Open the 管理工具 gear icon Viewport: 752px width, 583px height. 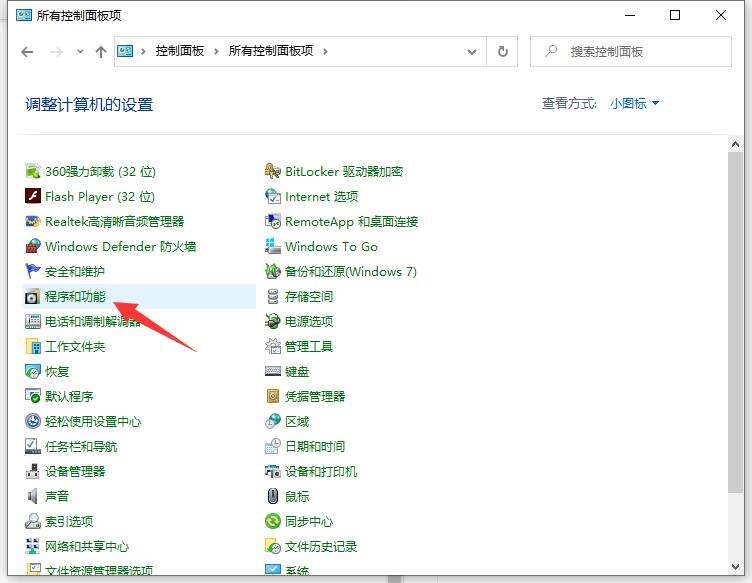tap(272, 346)
